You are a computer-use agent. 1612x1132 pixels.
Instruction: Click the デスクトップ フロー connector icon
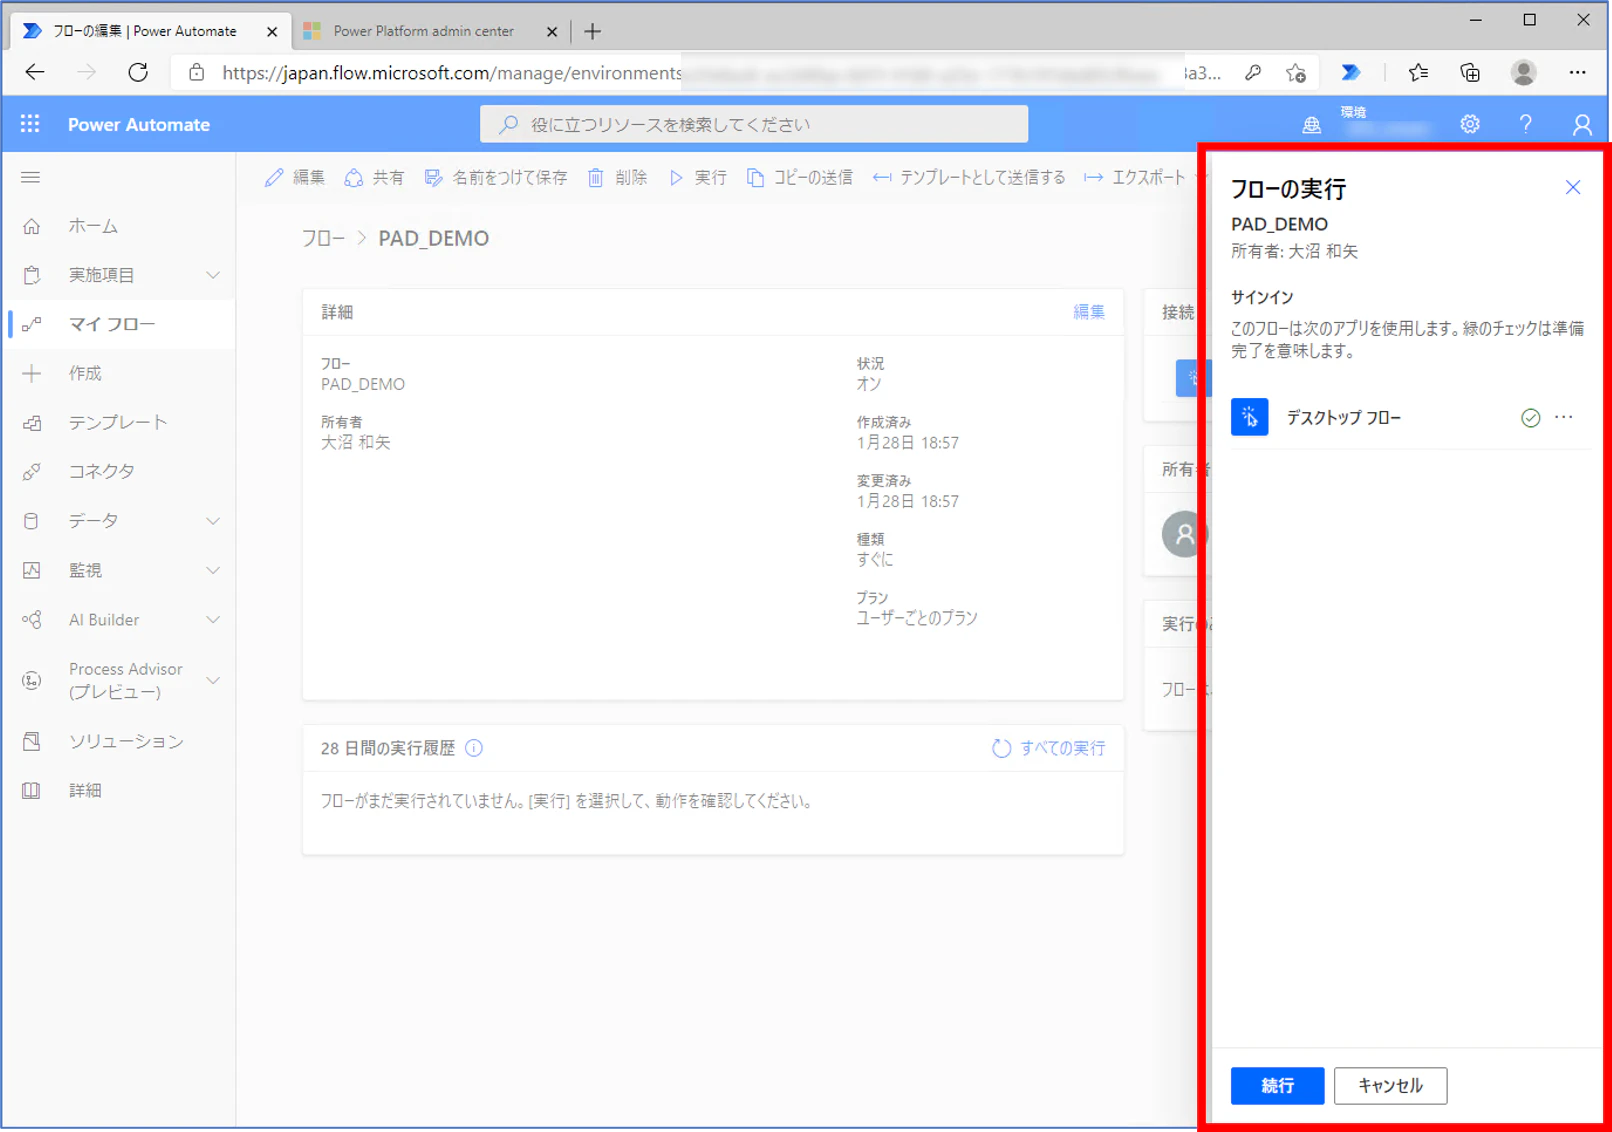tap(1249, 417)
